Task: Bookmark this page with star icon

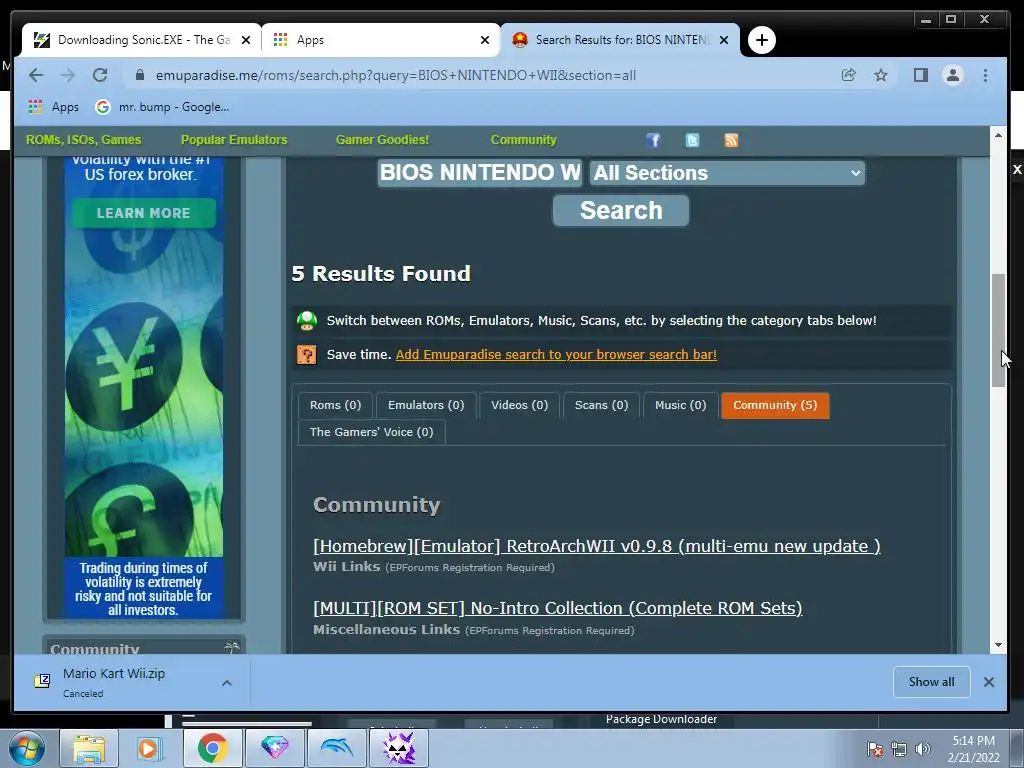Action: 880,75
